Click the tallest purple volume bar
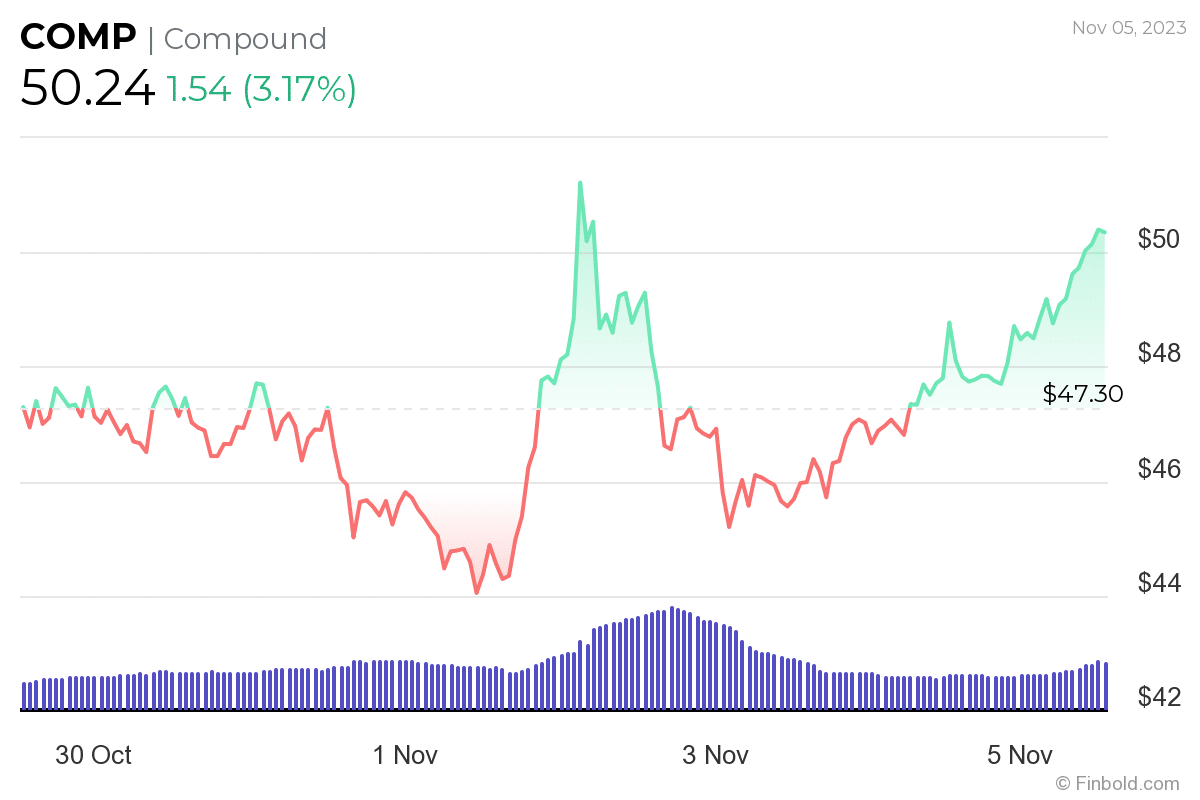 [x=672, y=658]
